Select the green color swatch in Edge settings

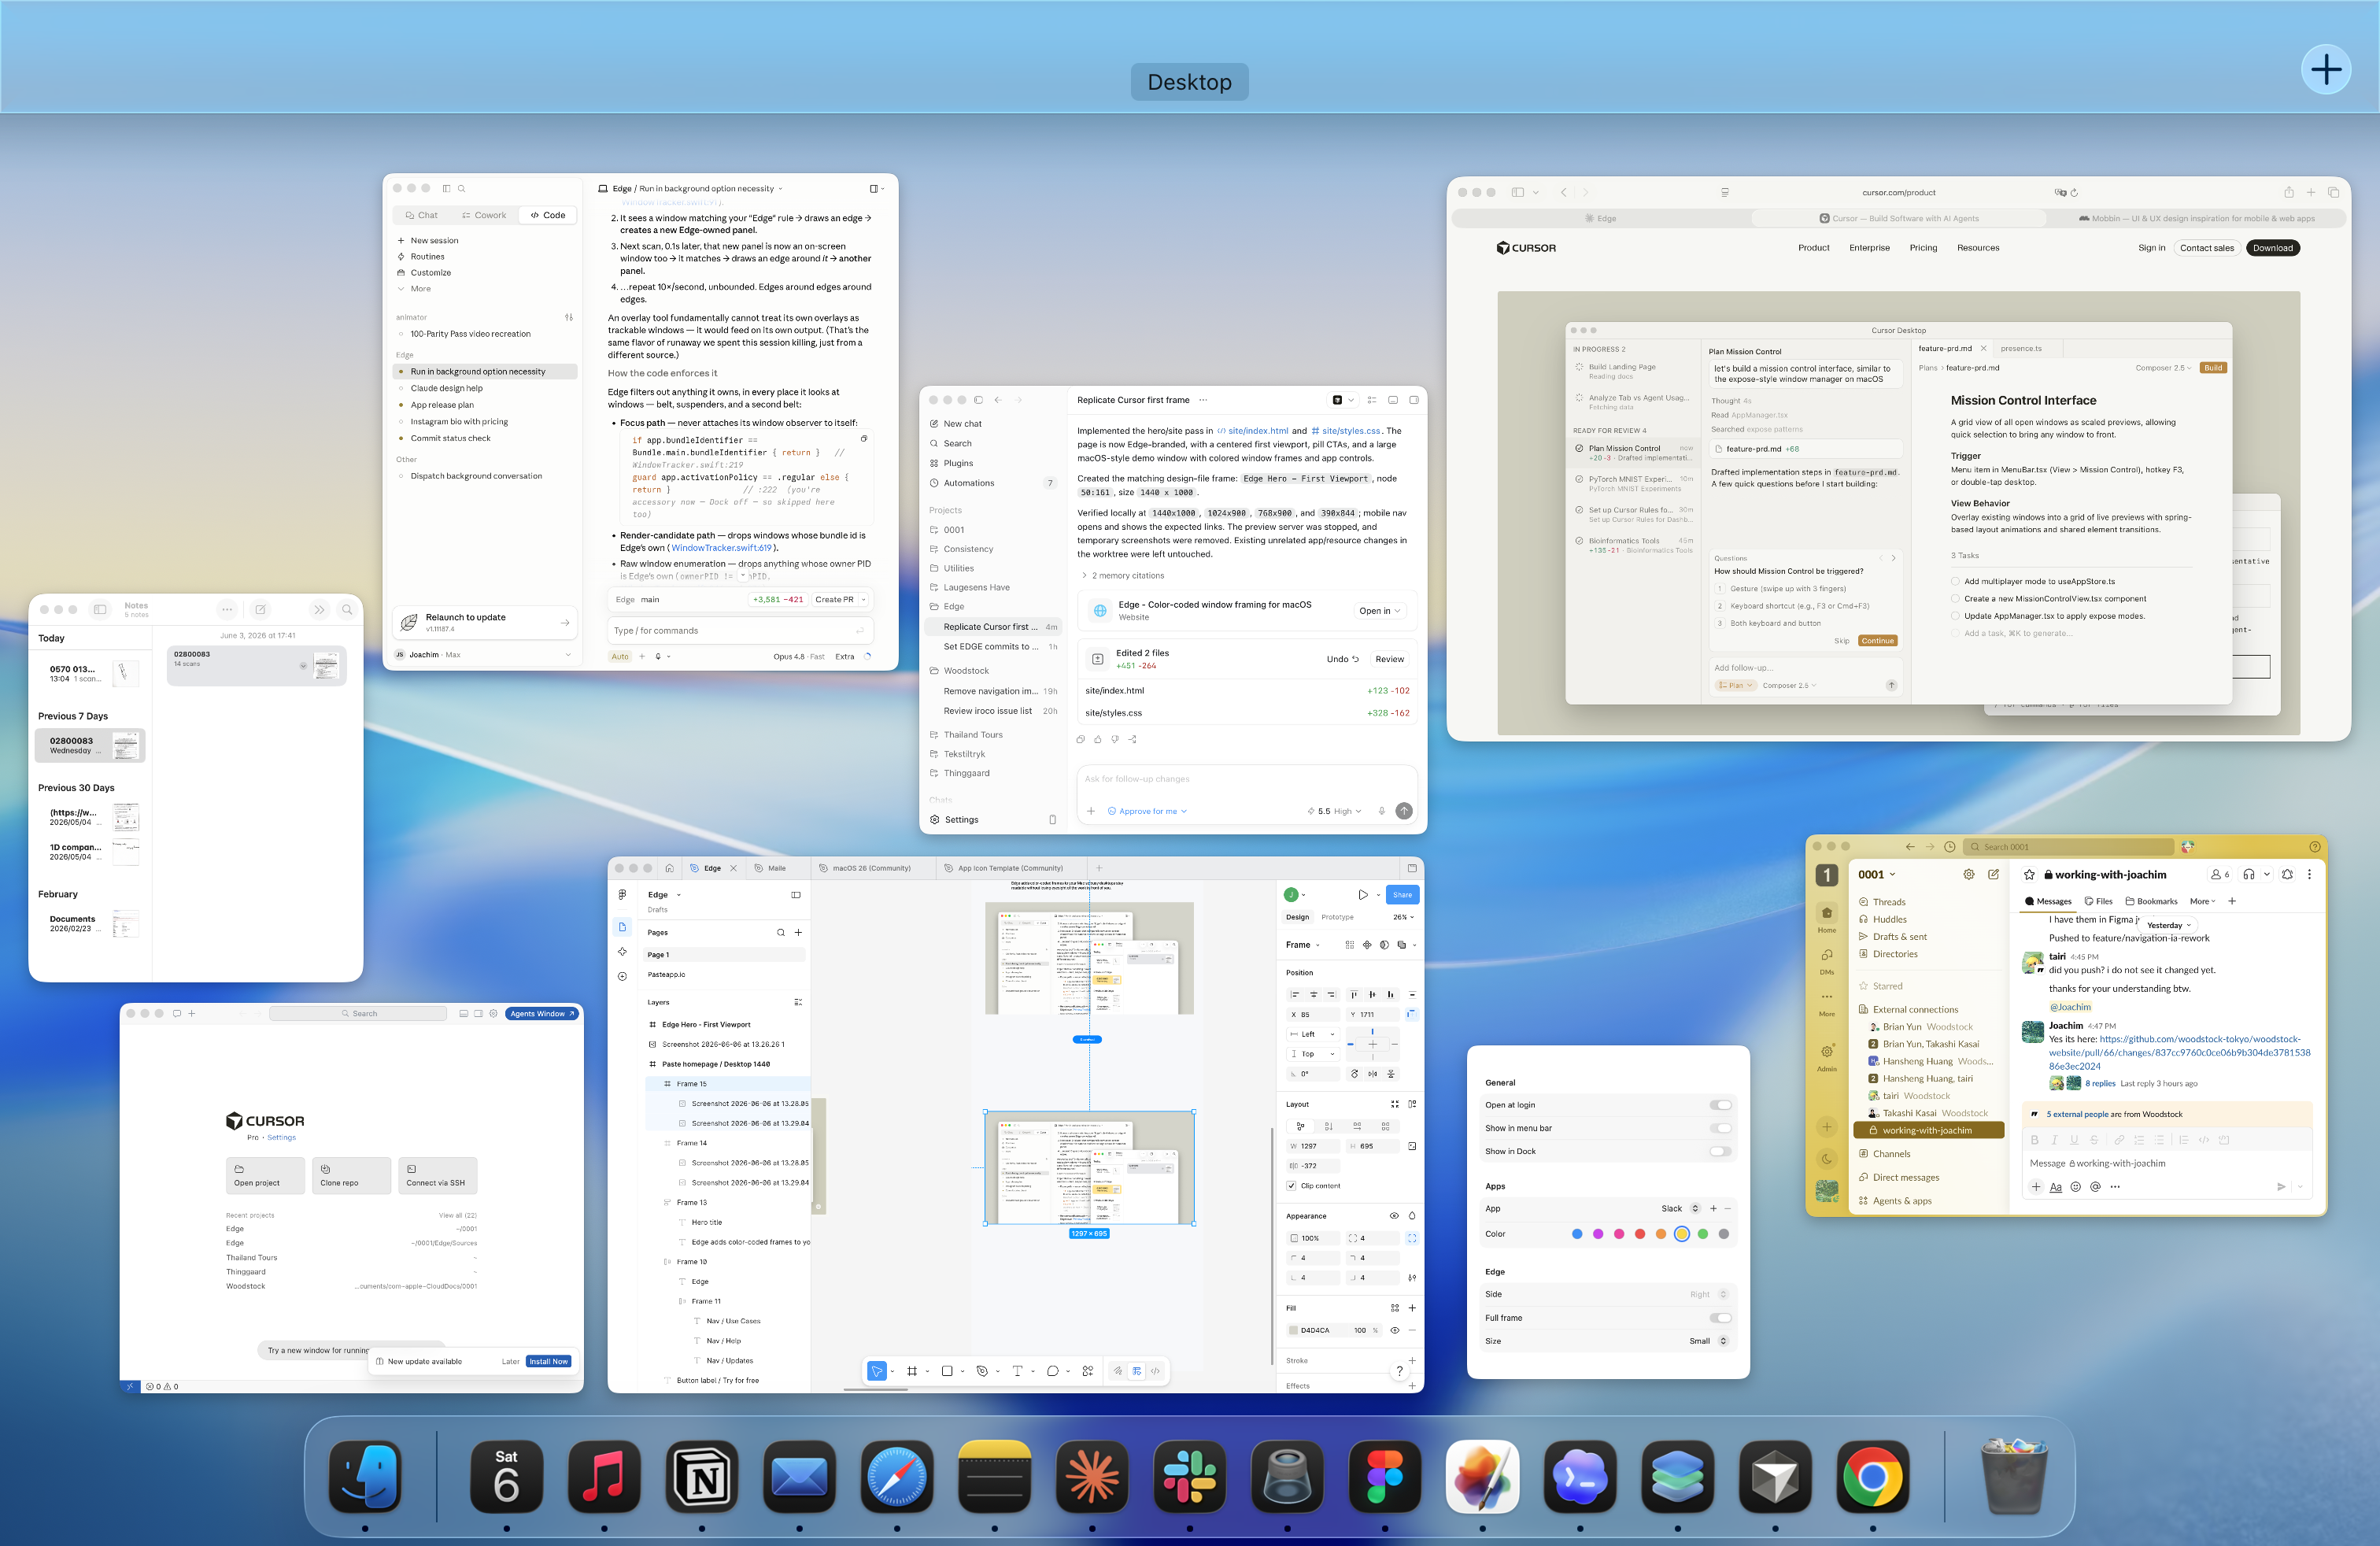1702,1234
